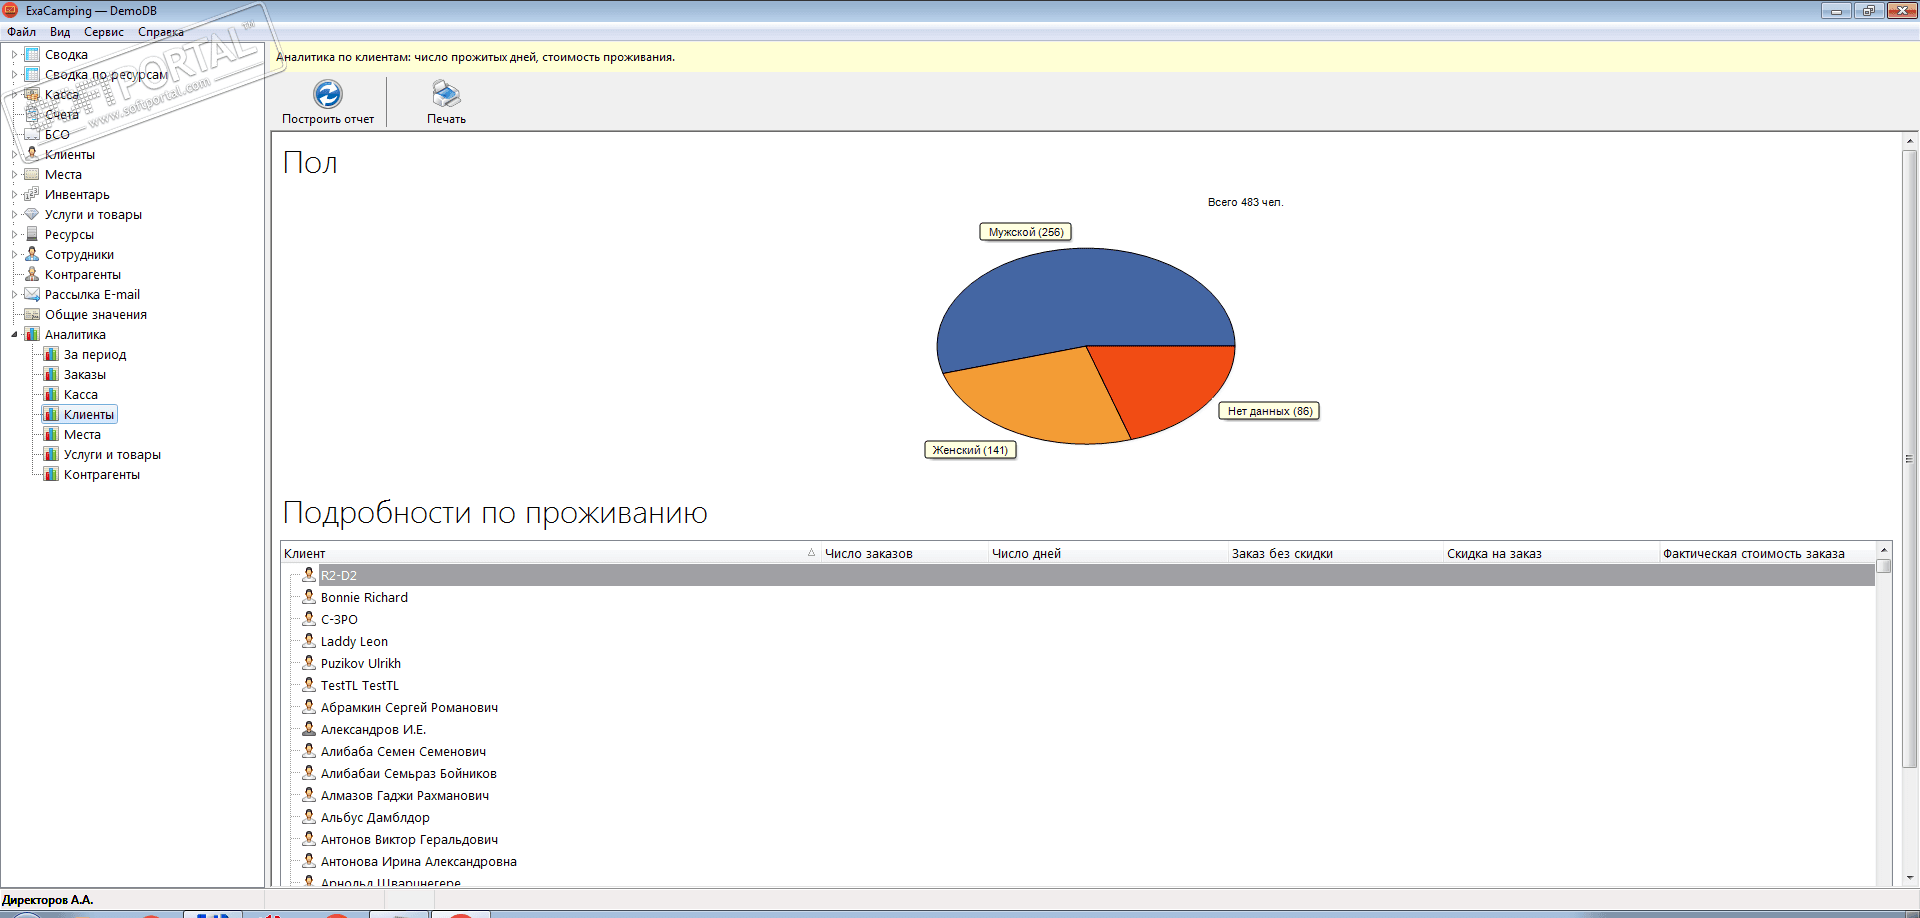Collapse the Аналитика tree node
The height and width of the screenshot is (918, 1920).
(x=14, y=334)
